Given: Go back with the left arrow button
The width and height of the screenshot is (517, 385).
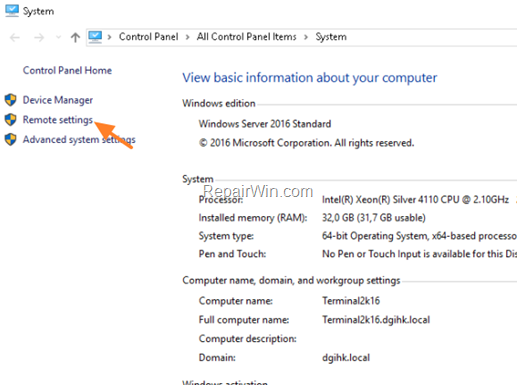Looking at the screenshot, I should 15,38.
